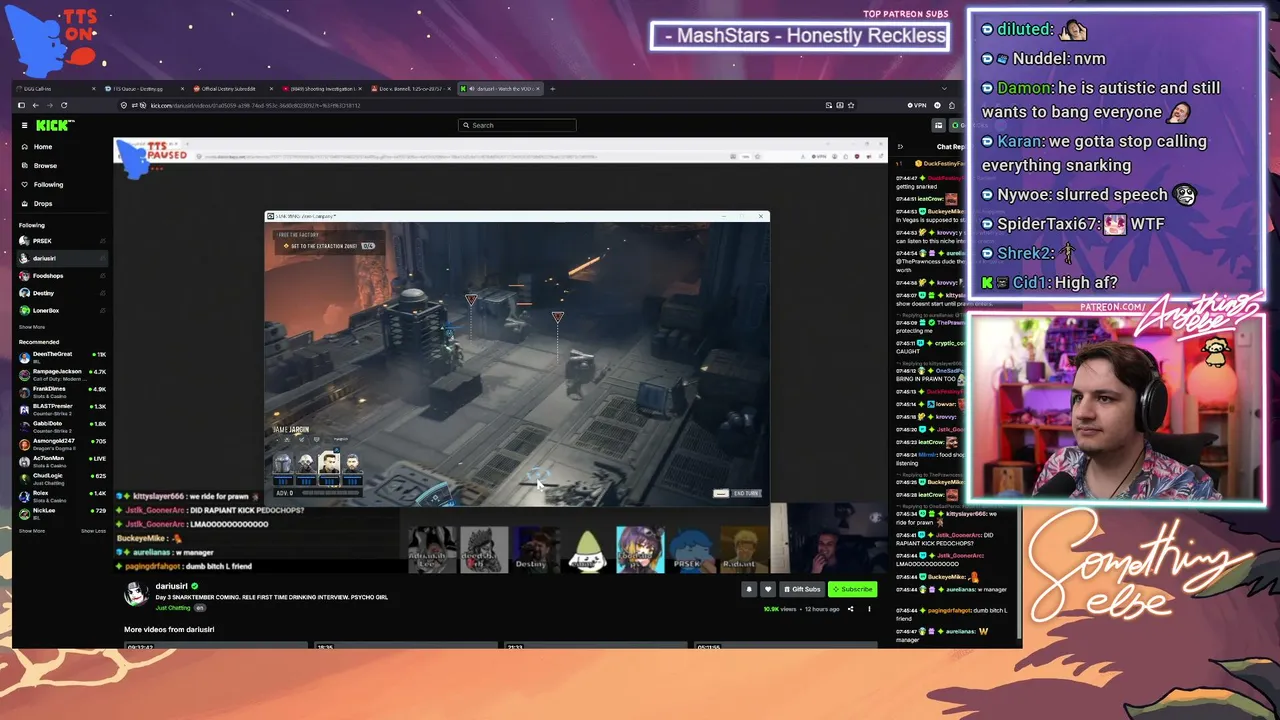Image resolution: width=1280 pixels, height=720 pixels.
Task: Share the dariusirl video
Action: [x=851, y=609]
